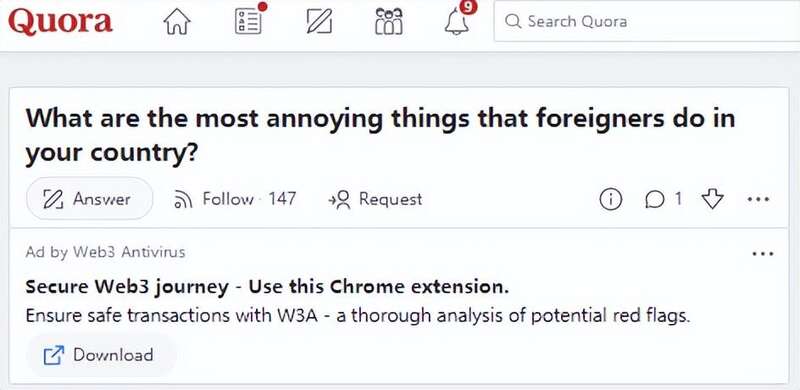The height and width of the screenshot is (390, 800).
Task: Open the ad's three-dot options menu
Action: point(763,253)
